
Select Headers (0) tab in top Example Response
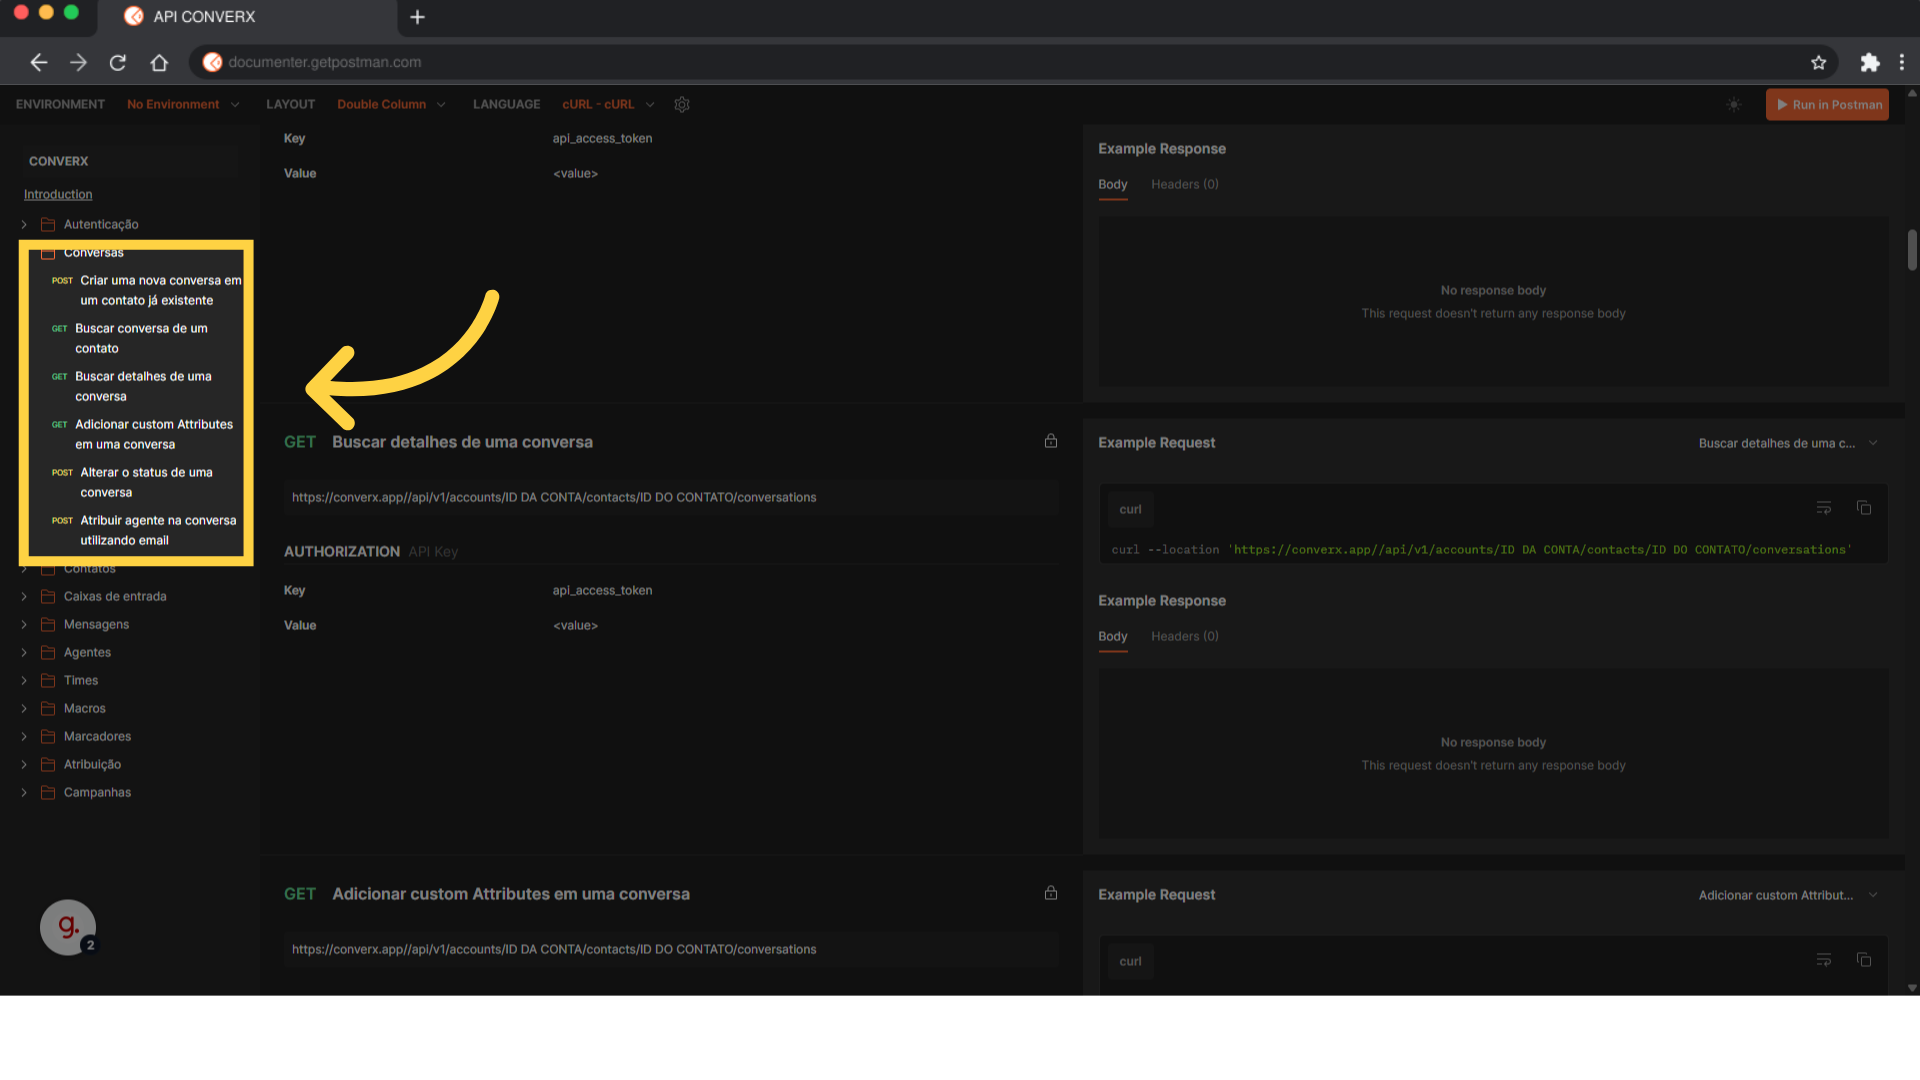(x=1184, y=185)
